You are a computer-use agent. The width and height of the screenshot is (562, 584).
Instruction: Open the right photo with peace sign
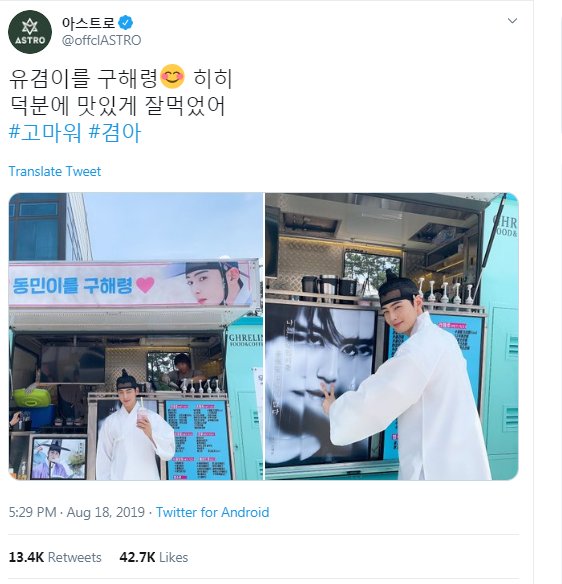(392, 336)
